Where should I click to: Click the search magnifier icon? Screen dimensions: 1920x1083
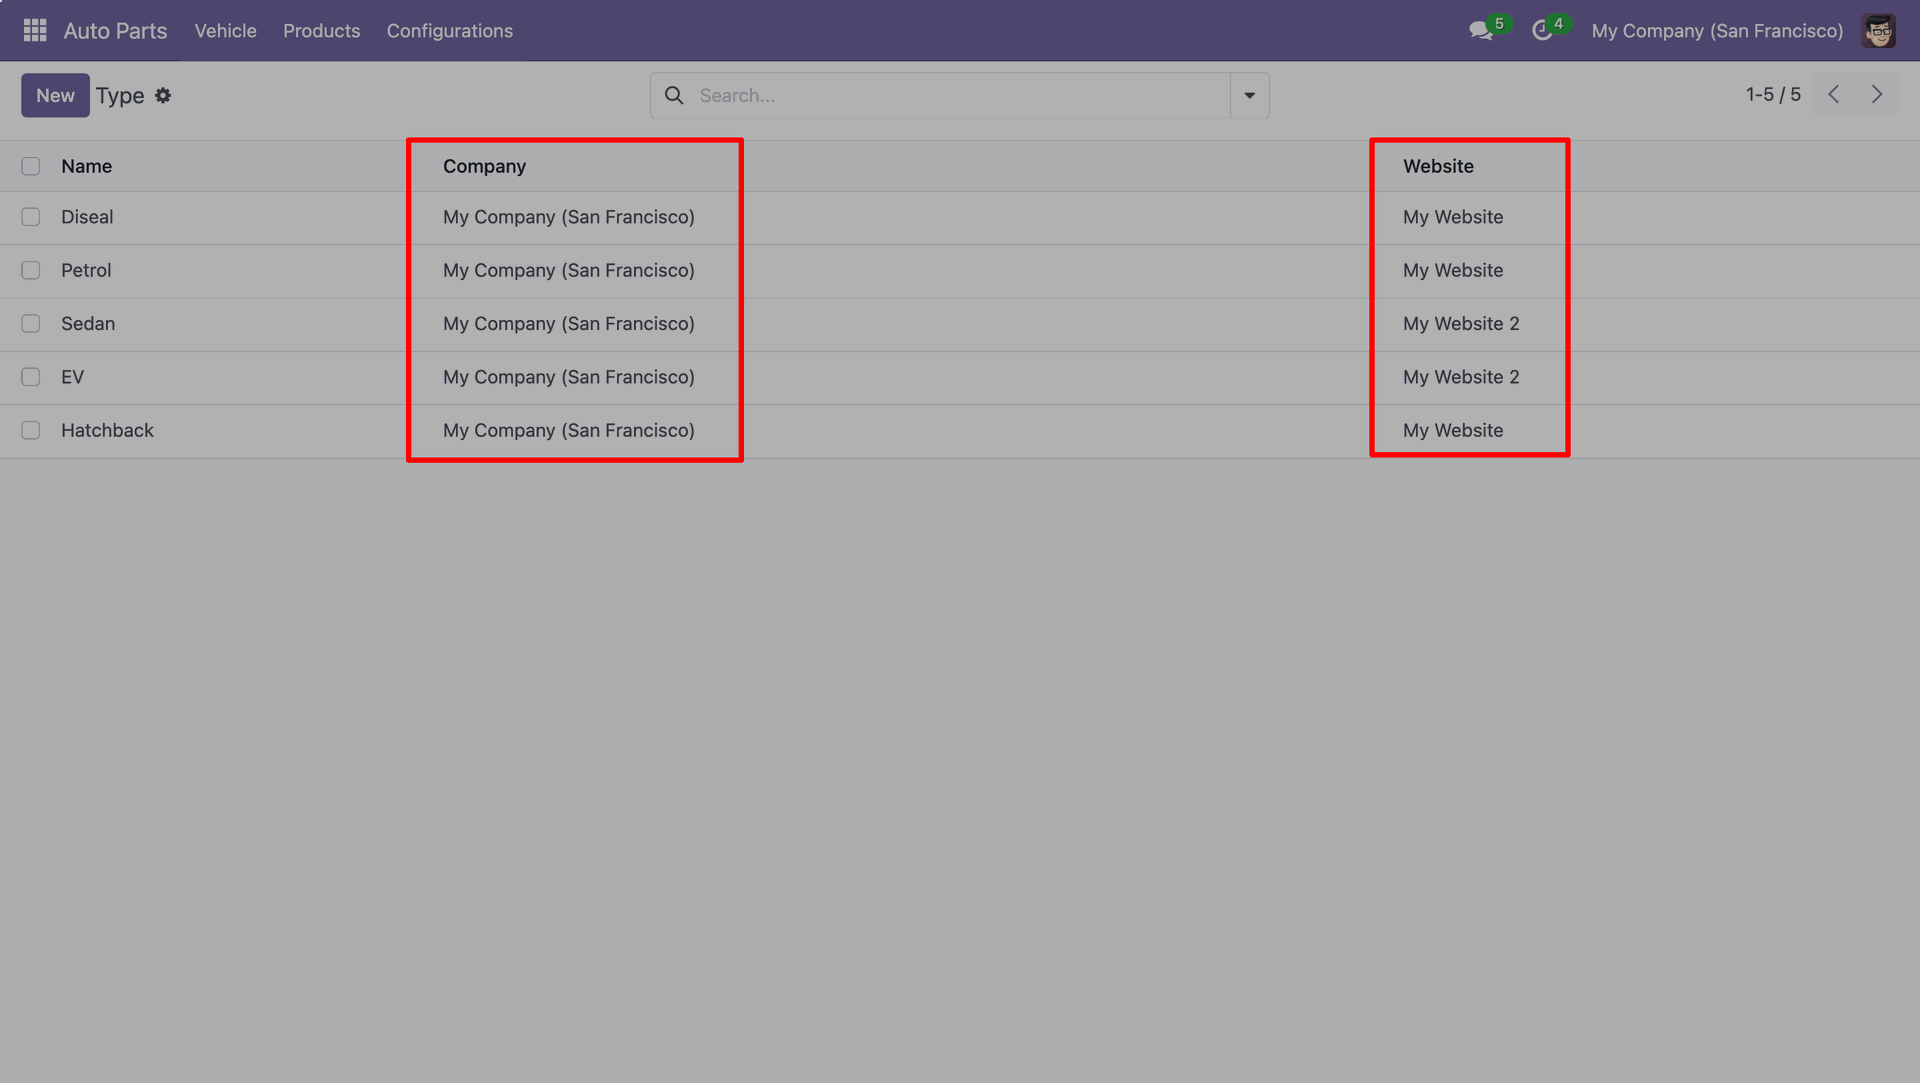(674, 96)
